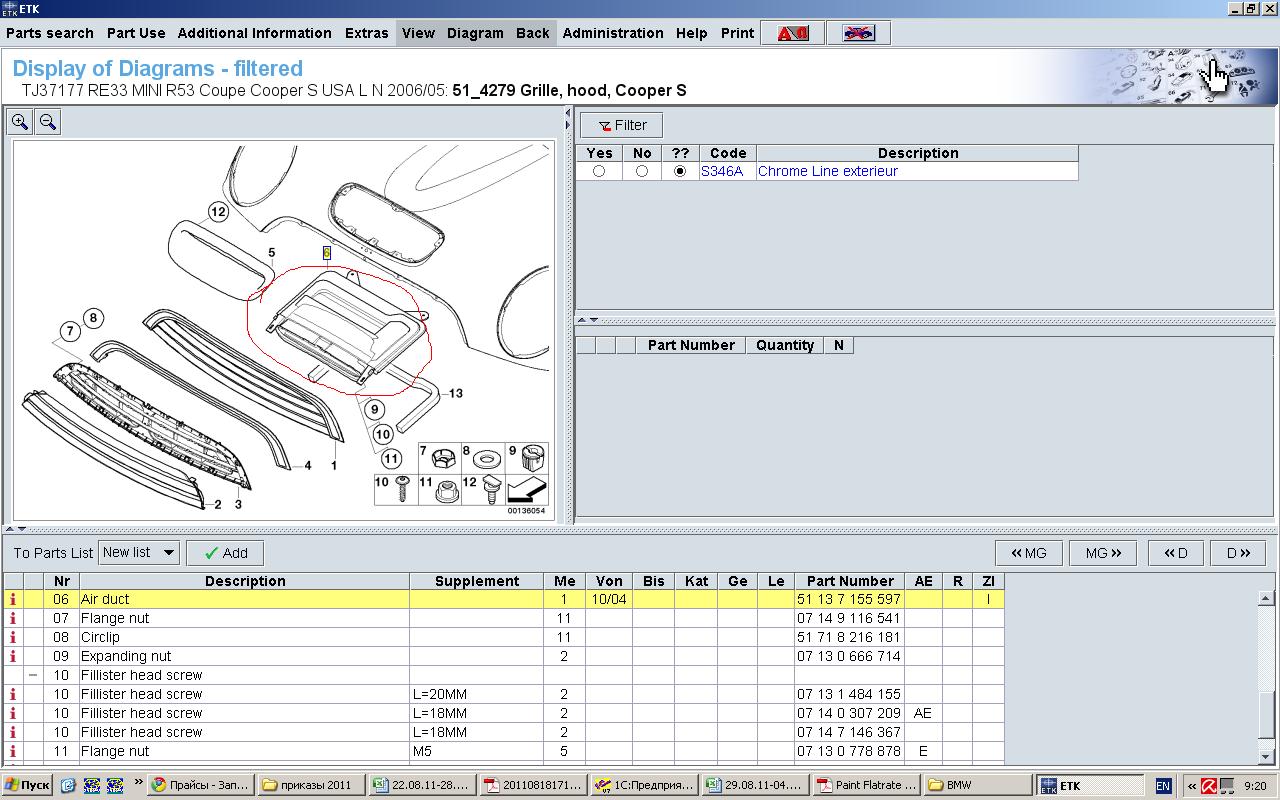The height and width of the screenshot is (800, 1280).
Task: Go to previous main group «MG
Action: click(x=1029, y=553)
